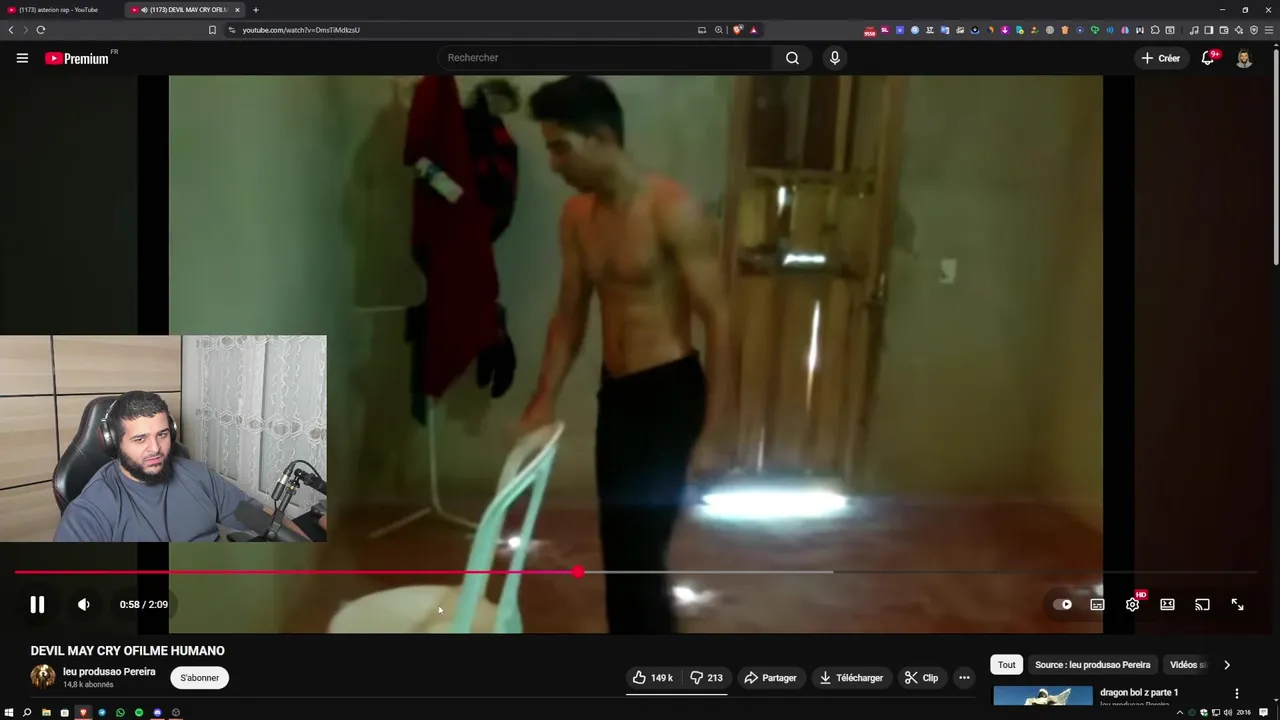Share the video via Partager
Viewport: 1280px width, 720px height.
point(770,678)
